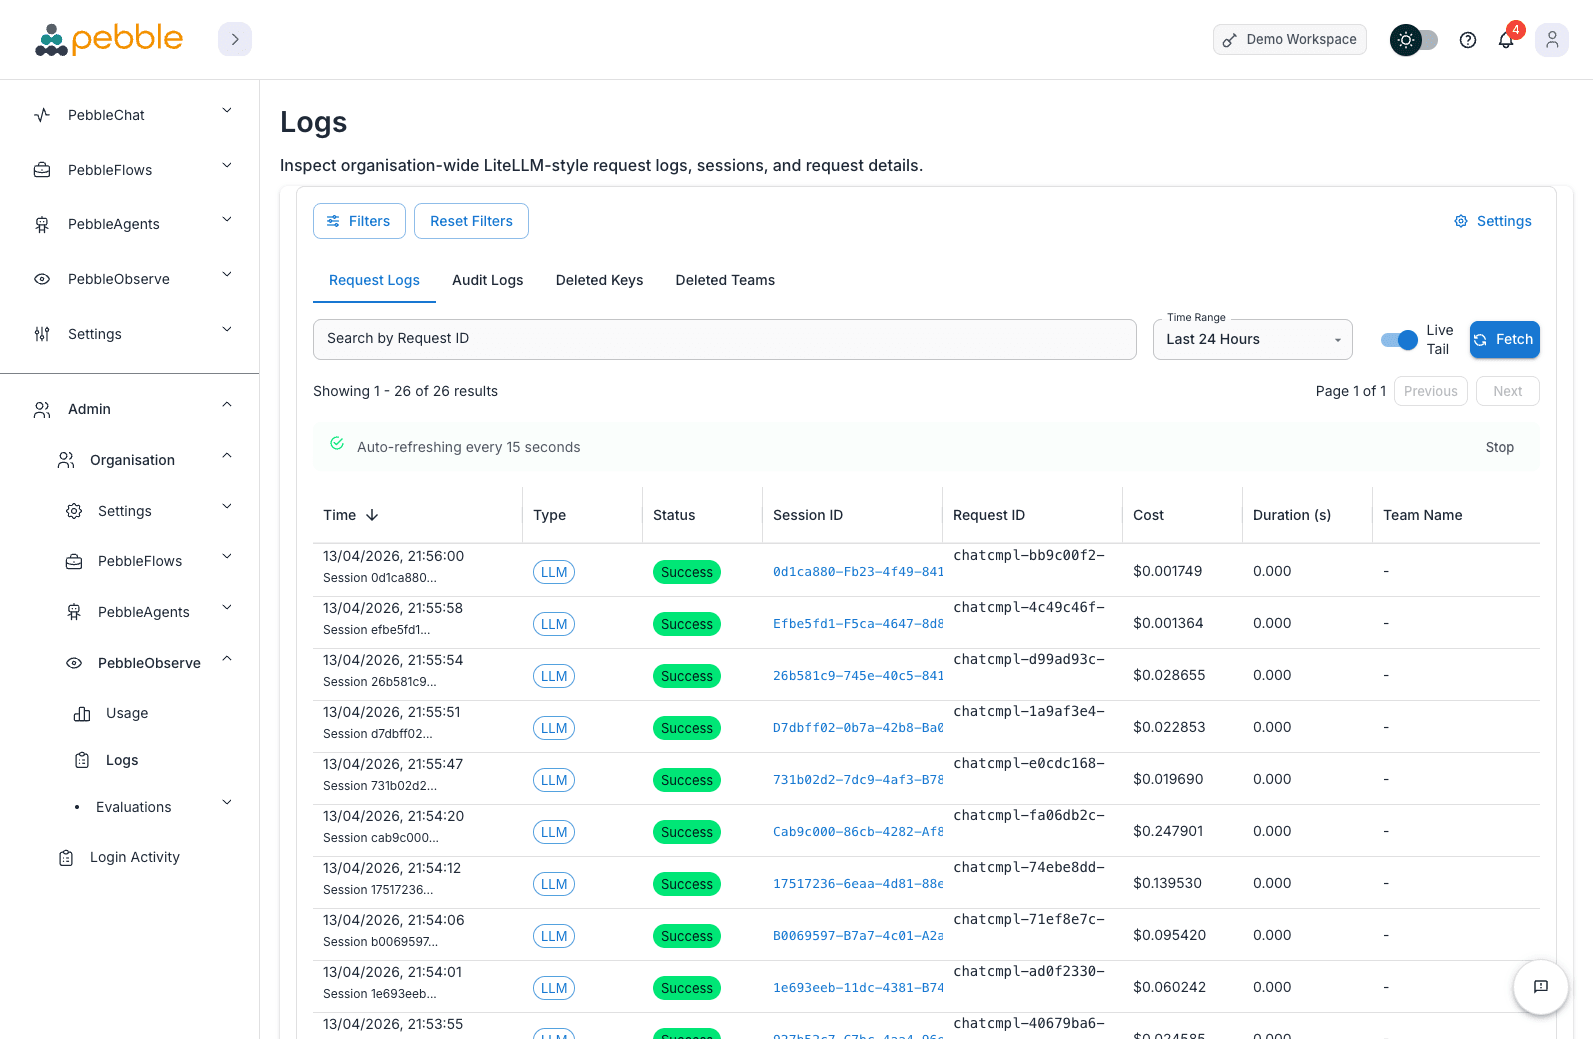This screenshot has height=1039, width=1593.
Task: Click the Session ID column header
Action: (808, 515)
